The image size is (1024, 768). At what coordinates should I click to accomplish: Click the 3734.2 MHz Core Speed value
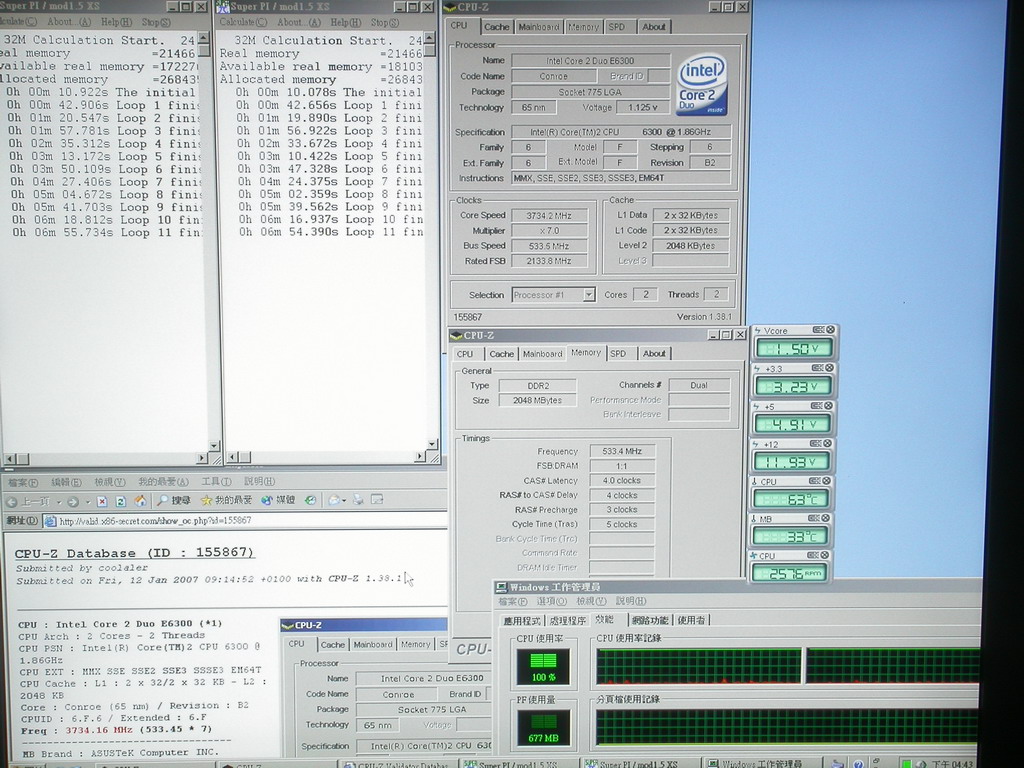point(549,216)
